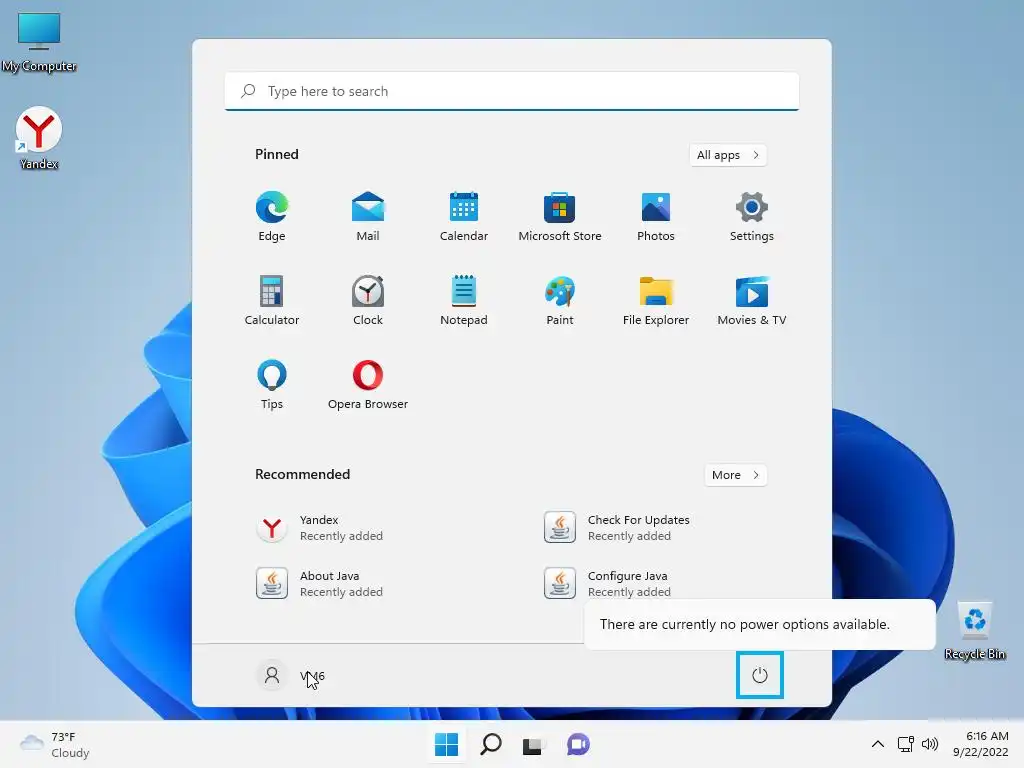Image resolution: width=1024 pixels, height=768 pixels.
Task: Launch Paint
Action: tap(560, 300)
